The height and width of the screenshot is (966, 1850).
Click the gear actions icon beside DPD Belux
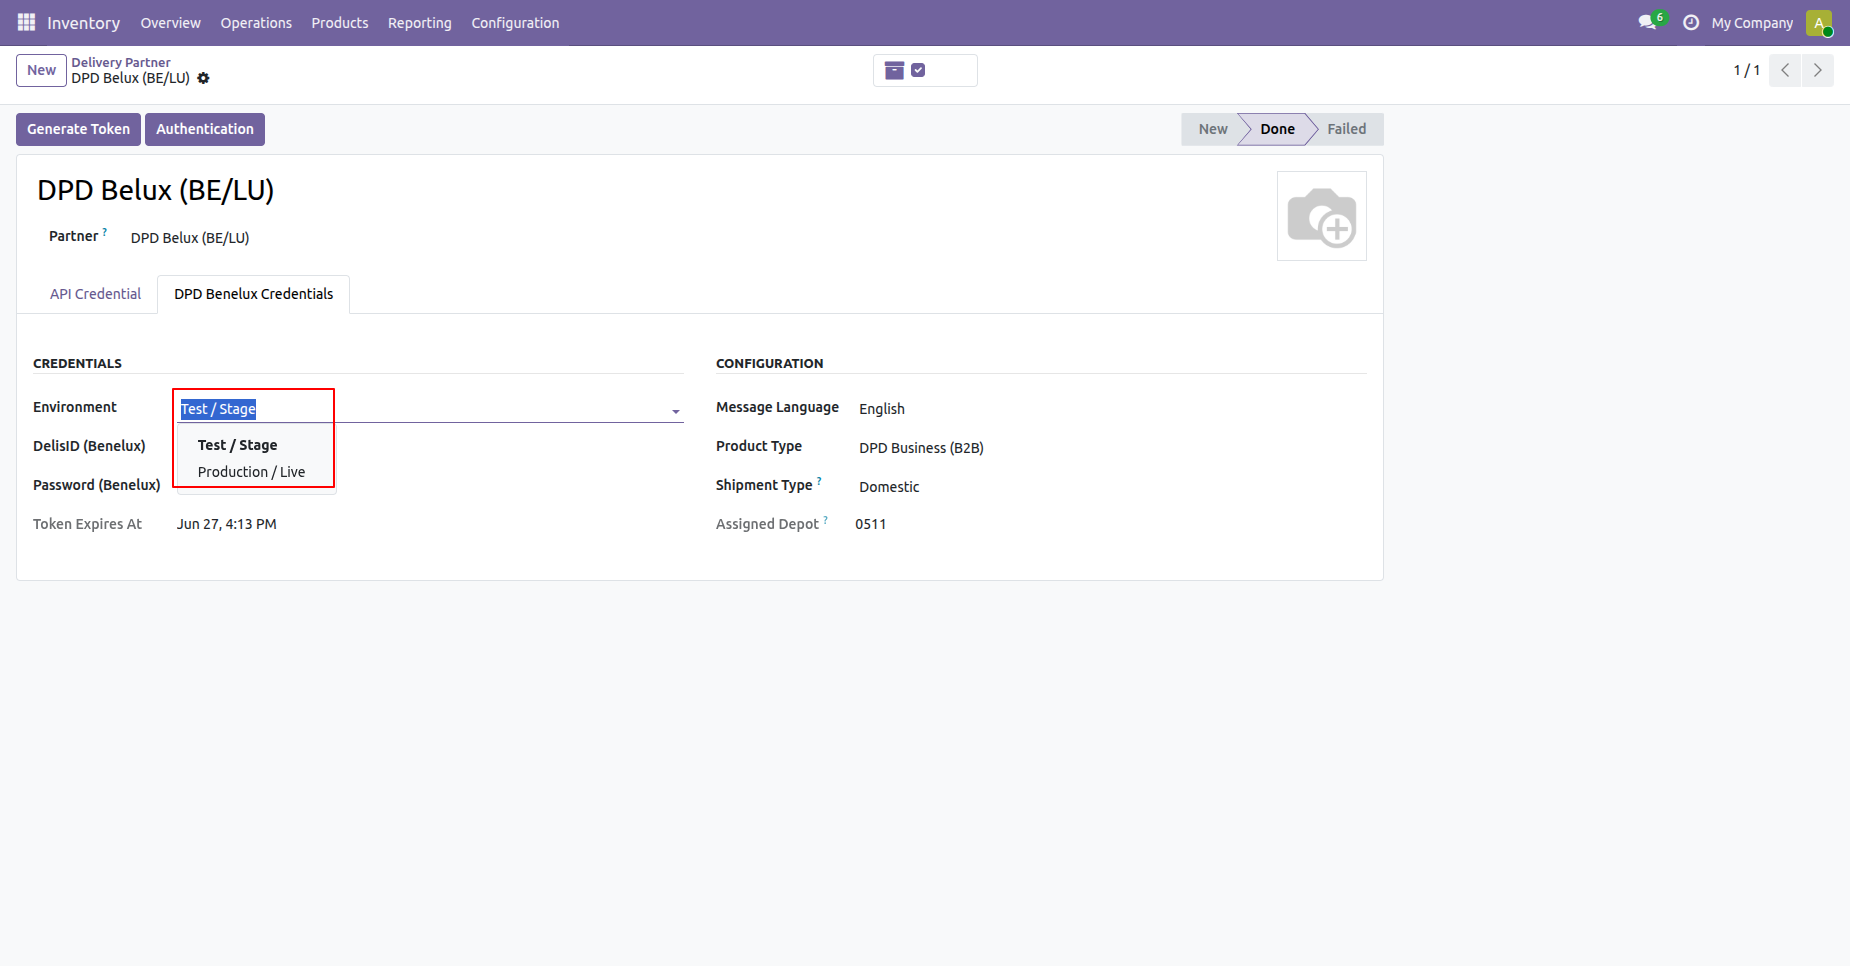click(204, 78)
